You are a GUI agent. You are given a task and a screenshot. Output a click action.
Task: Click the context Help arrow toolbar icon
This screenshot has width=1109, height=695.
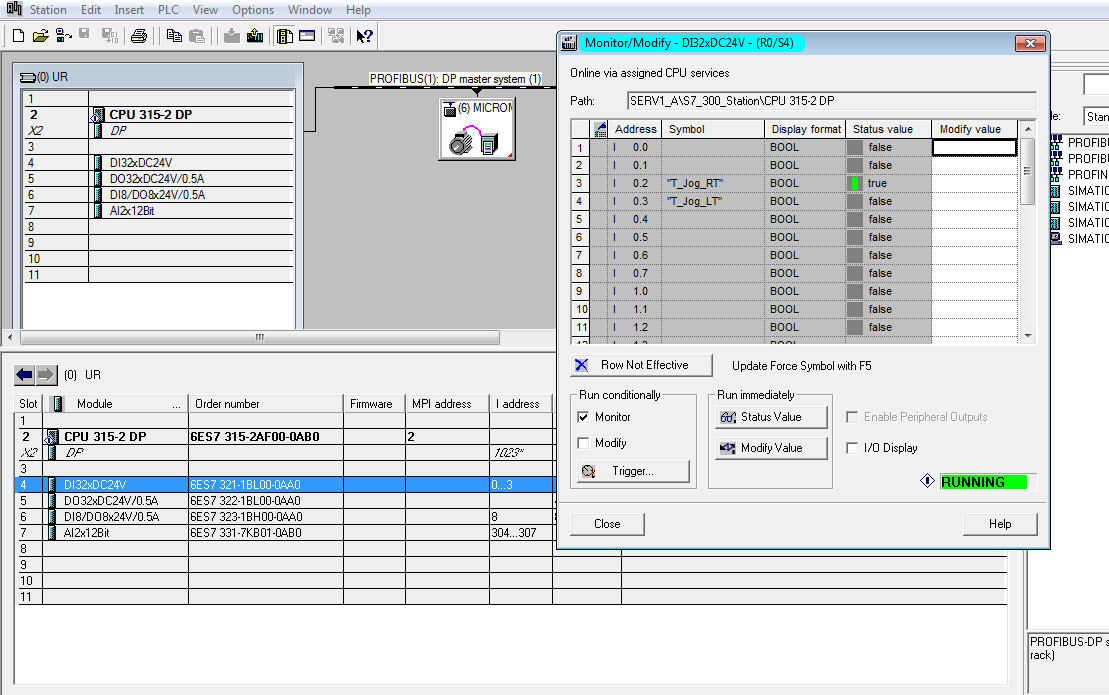tap(364, 35)
